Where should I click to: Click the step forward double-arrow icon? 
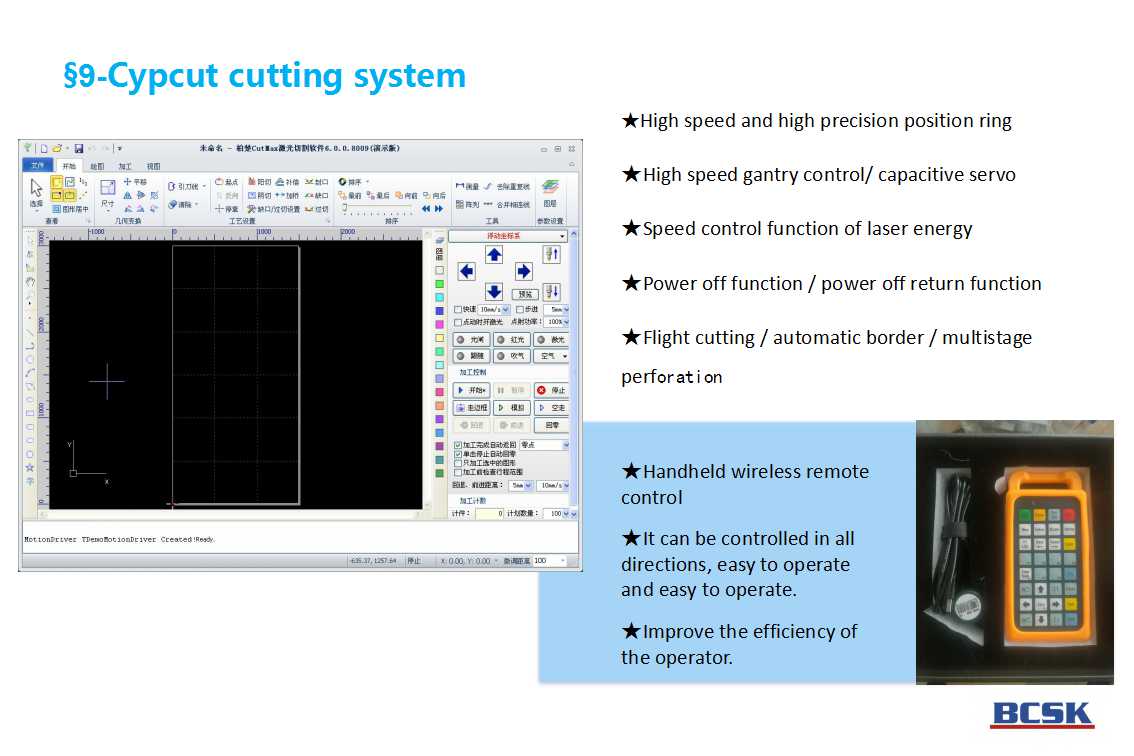(x=438, y=208)
